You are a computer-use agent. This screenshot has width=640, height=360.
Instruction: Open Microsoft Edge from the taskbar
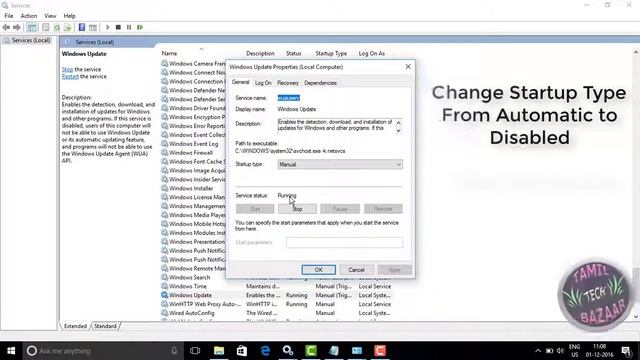coord(265,351)
